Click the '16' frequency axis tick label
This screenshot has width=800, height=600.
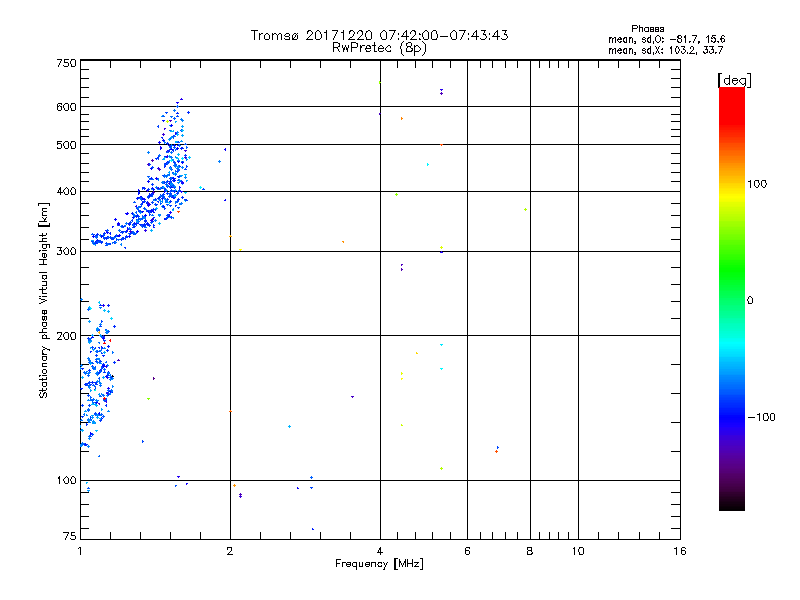point(680,551)
